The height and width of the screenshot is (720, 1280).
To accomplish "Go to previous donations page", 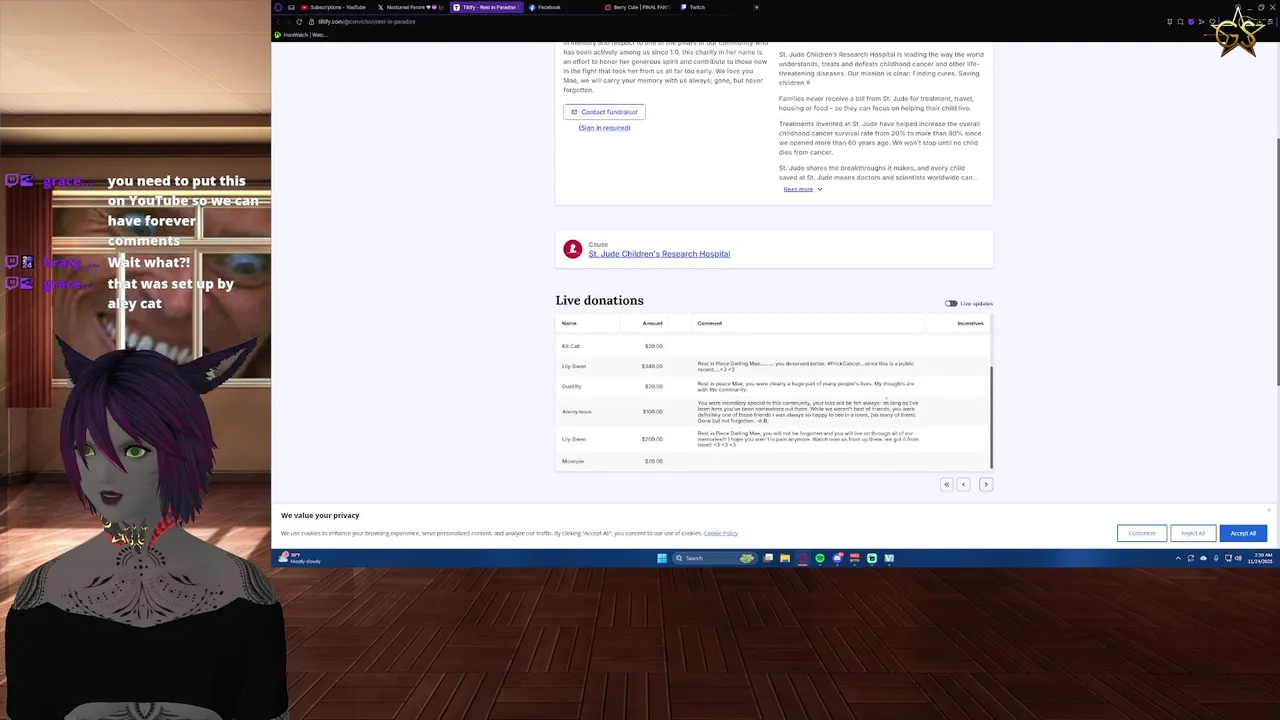I will (963, 484).
